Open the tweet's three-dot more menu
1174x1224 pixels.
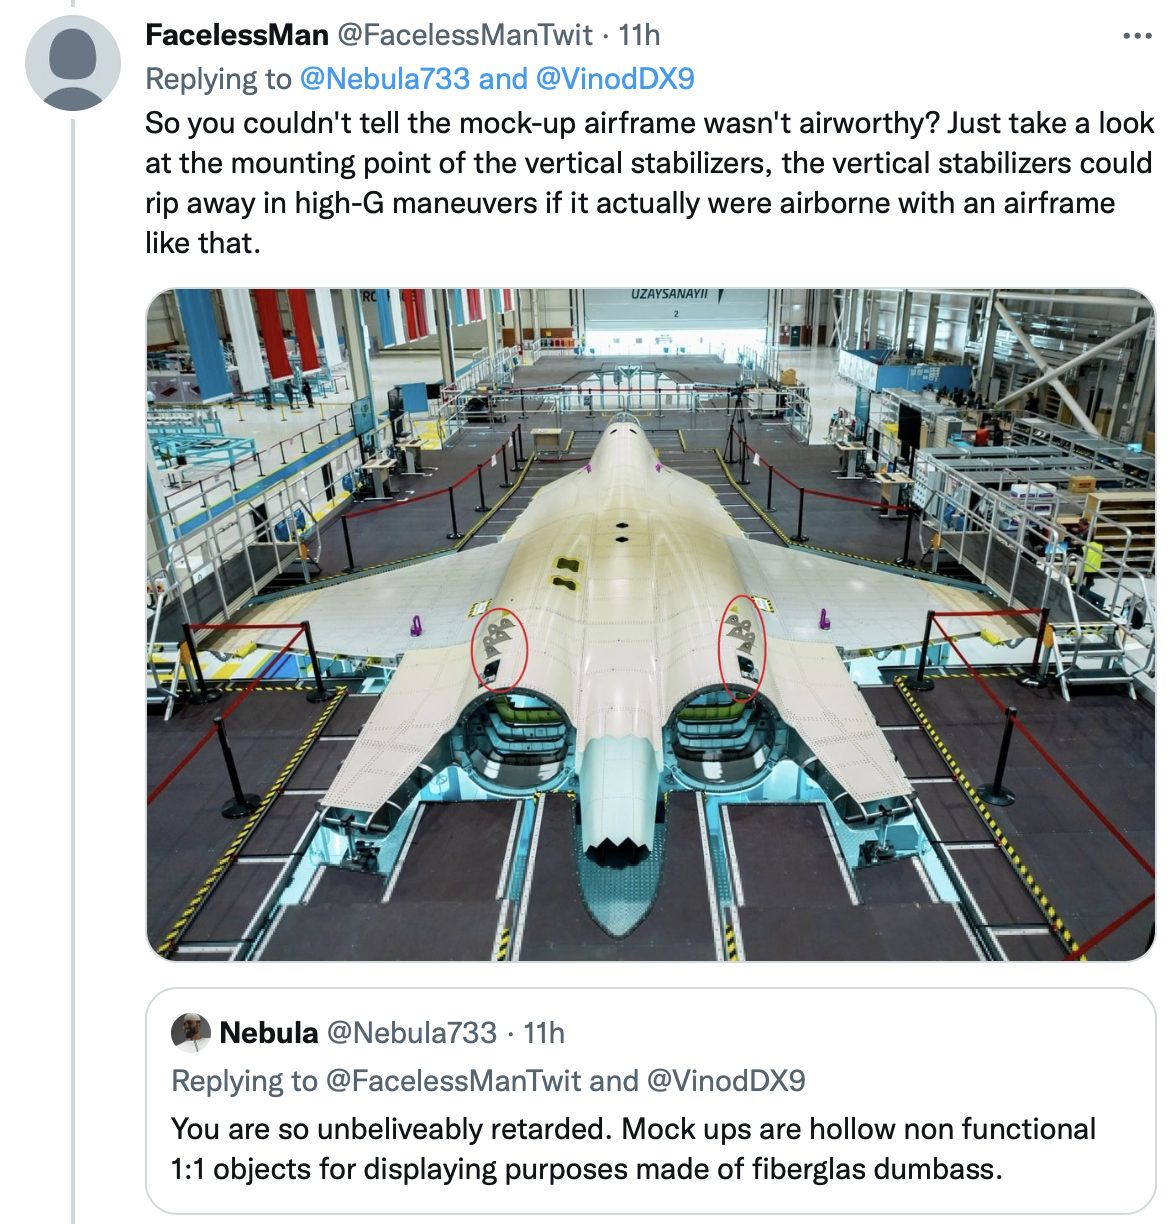[x=1137, y=36]
